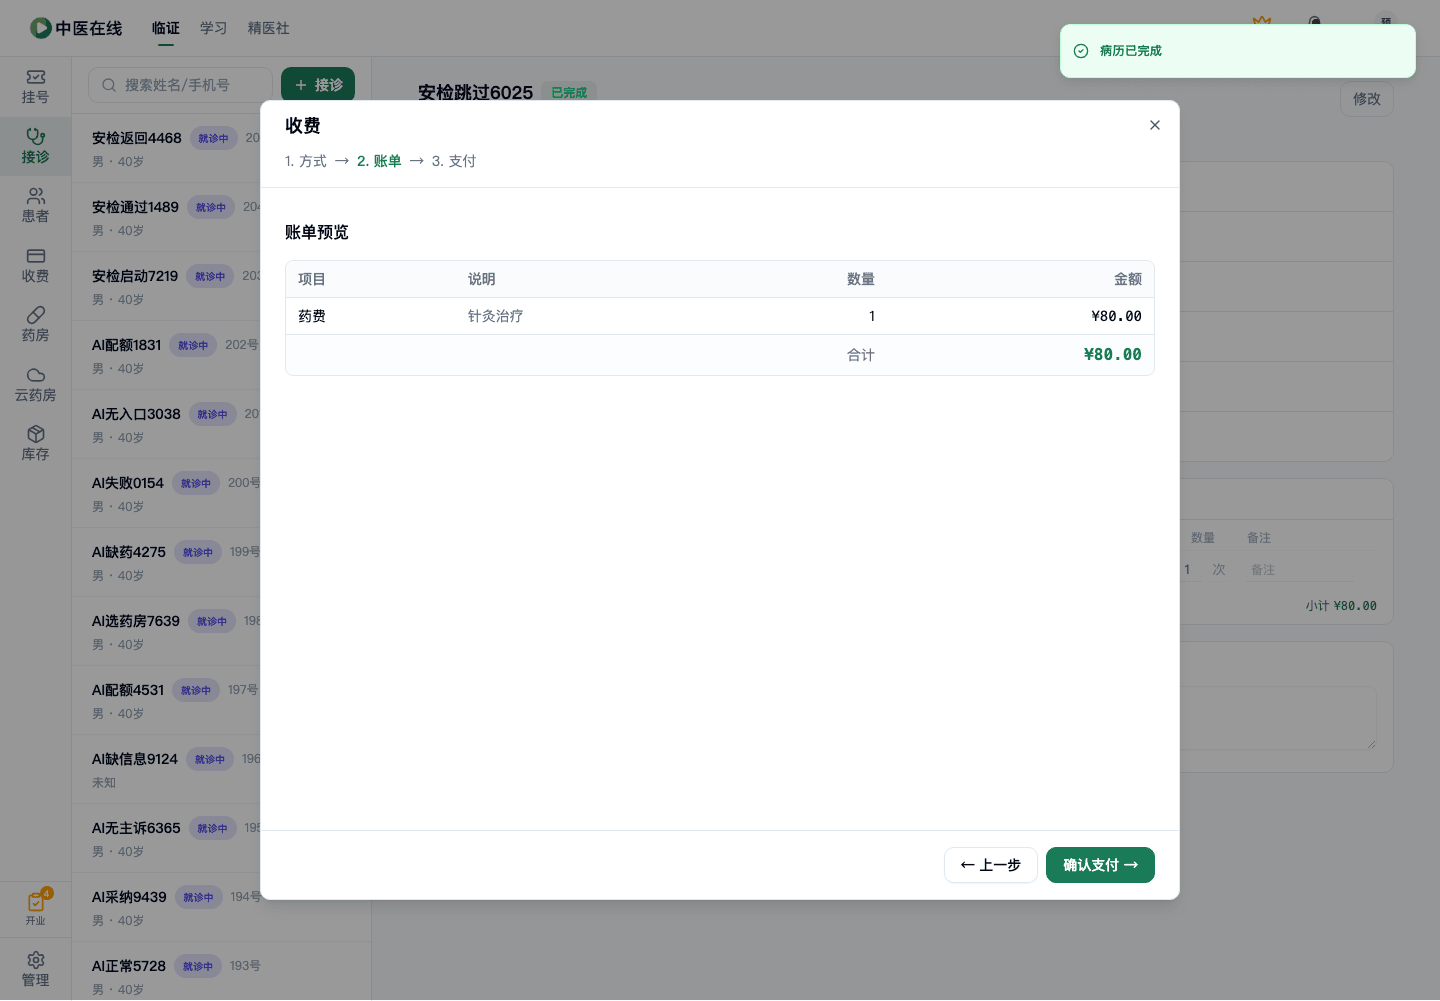Viewport: 1440px width, 1001px height.
Task: Click the 账单预览 heading
Action: 317,232
